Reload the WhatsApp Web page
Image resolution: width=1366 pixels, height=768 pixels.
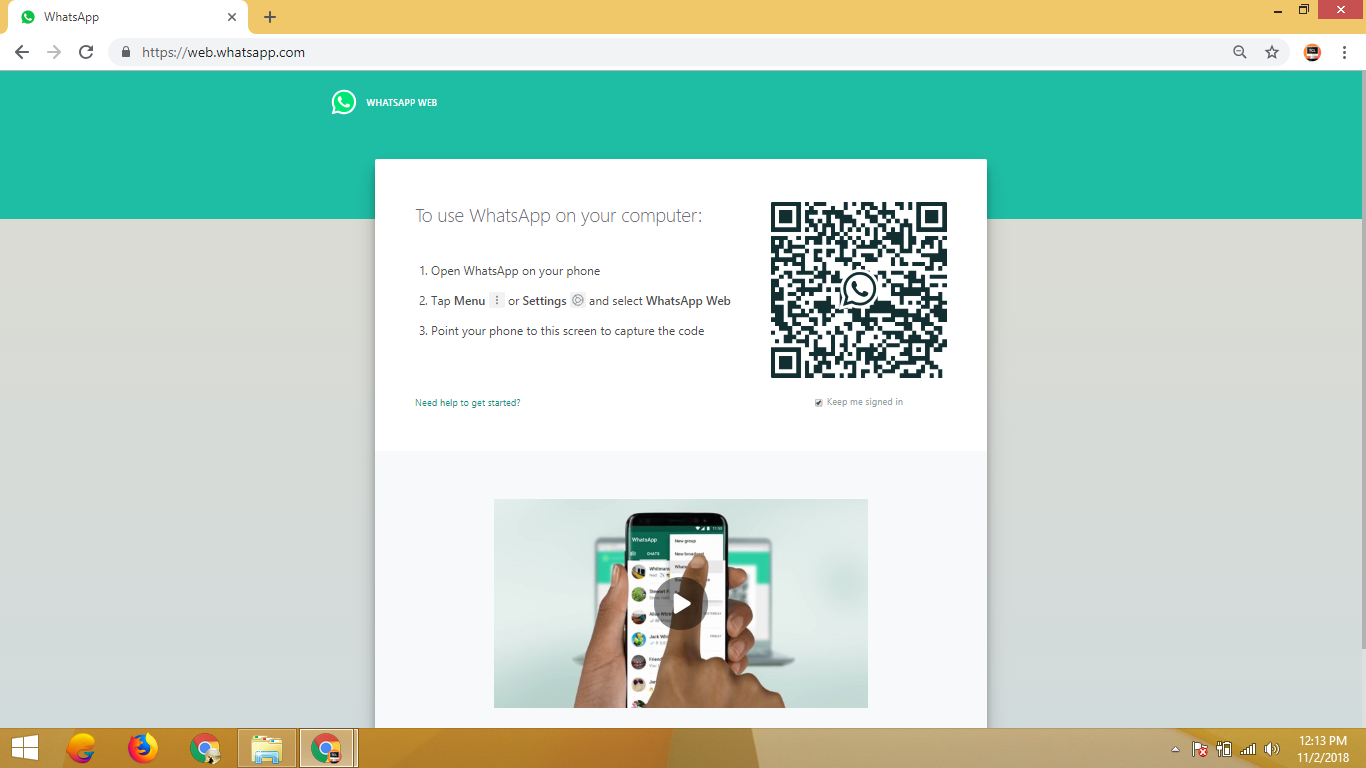pyautogui.click(x=86, y=52)
